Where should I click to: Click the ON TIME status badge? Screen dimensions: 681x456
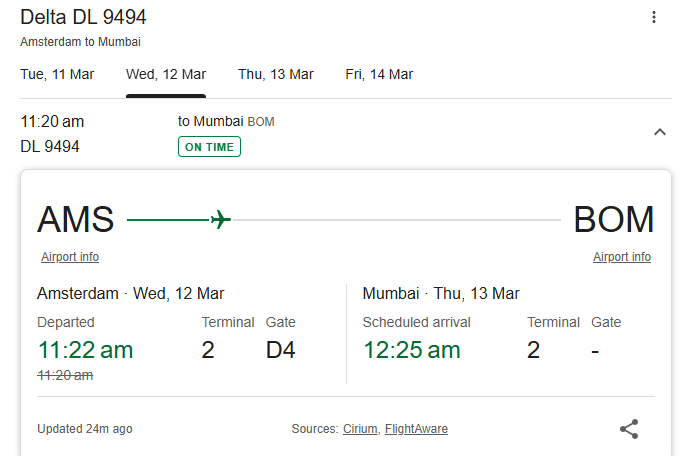[x=209, y=147]
